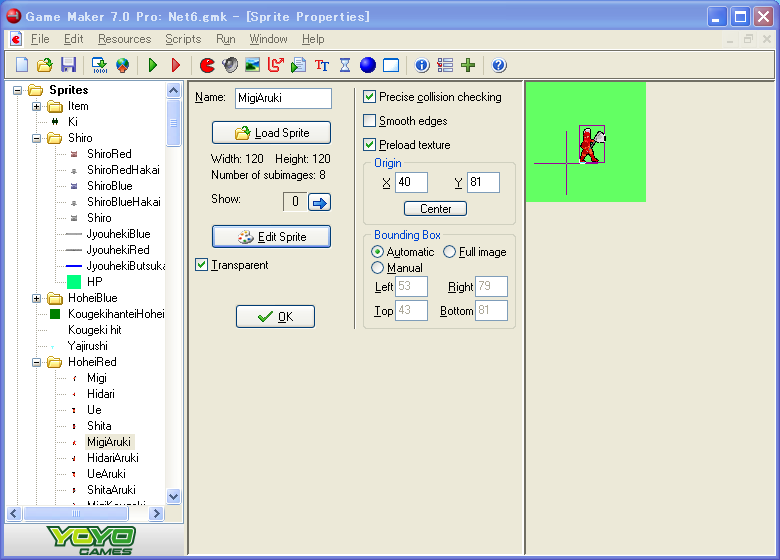Click the sprite Name input field

click(283, 98)
